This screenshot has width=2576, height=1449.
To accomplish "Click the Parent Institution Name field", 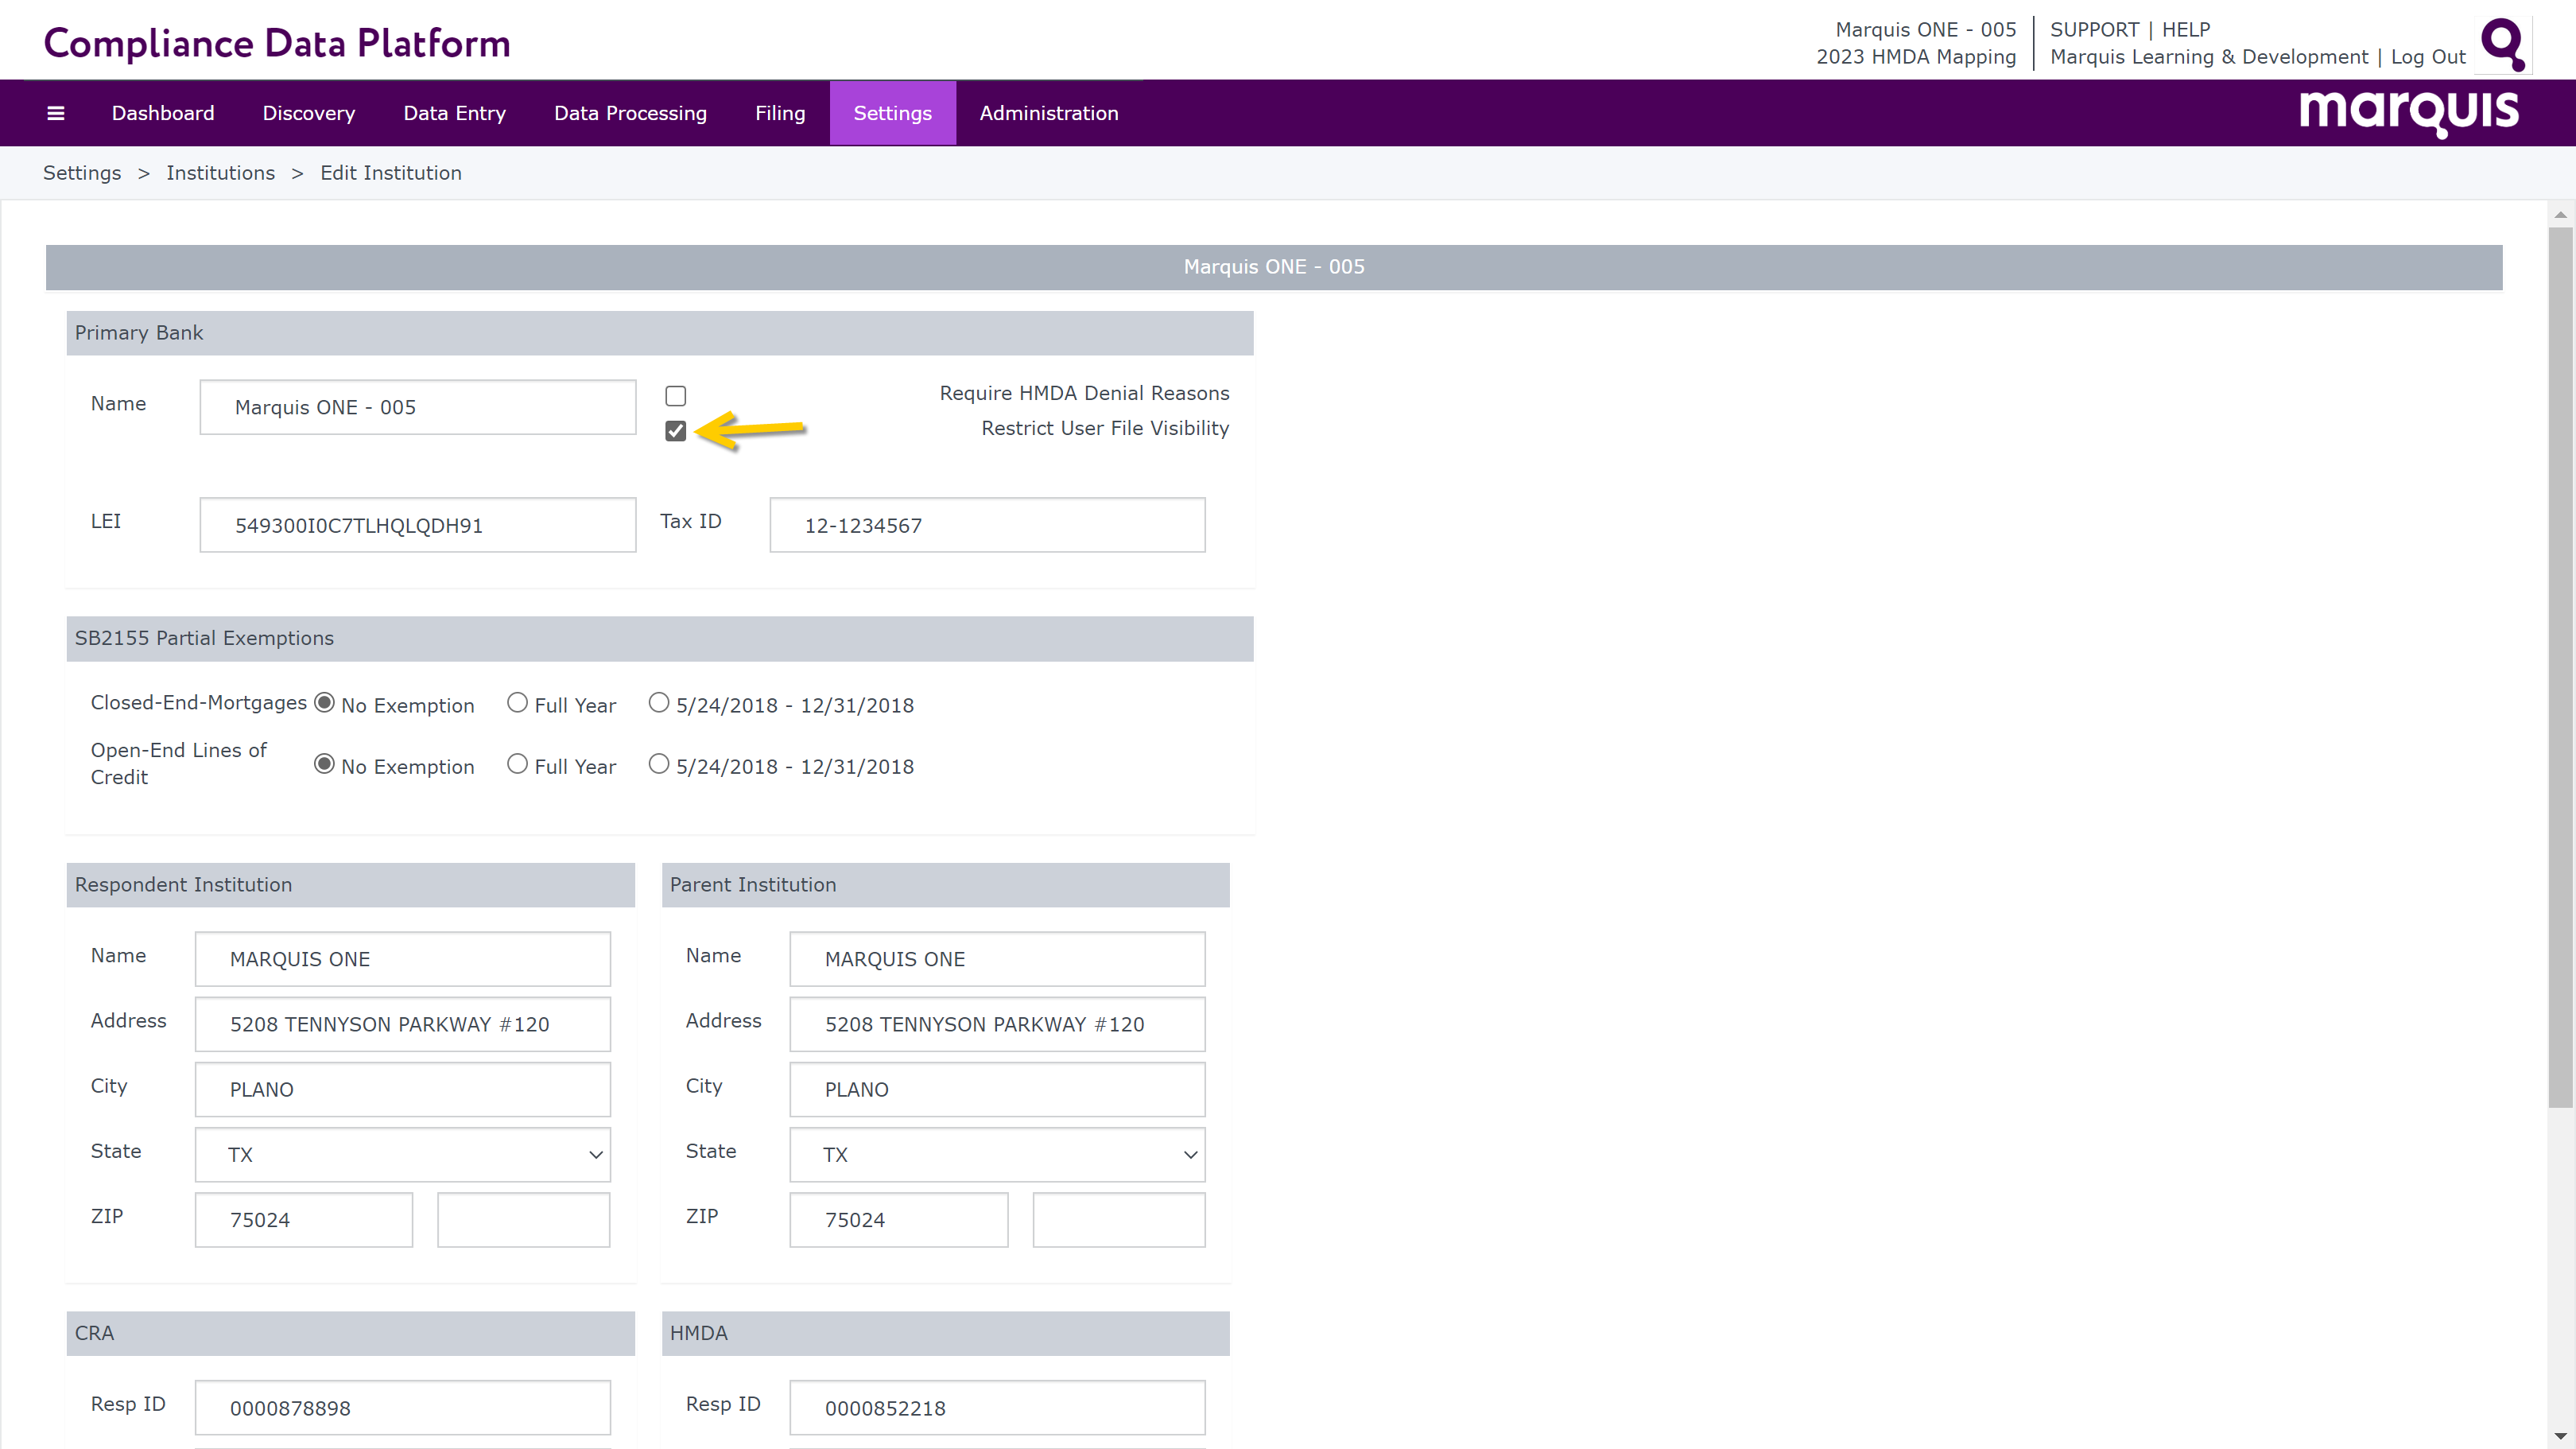I will tap(997, 959).
